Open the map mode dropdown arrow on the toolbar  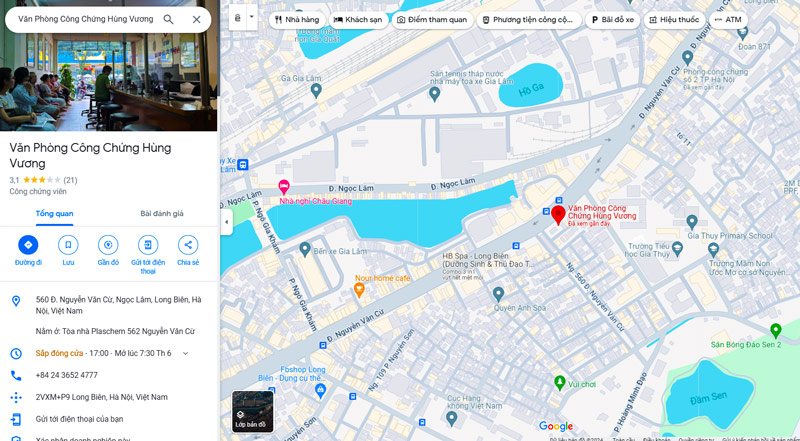tap(252, 17)
